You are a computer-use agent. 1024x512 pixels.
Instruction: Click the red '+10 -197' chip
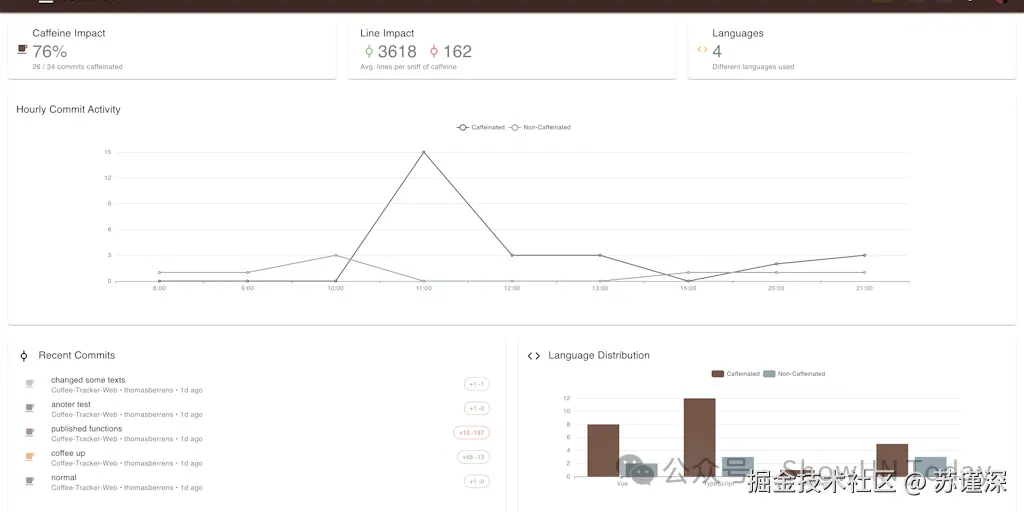tap(471, 432)
